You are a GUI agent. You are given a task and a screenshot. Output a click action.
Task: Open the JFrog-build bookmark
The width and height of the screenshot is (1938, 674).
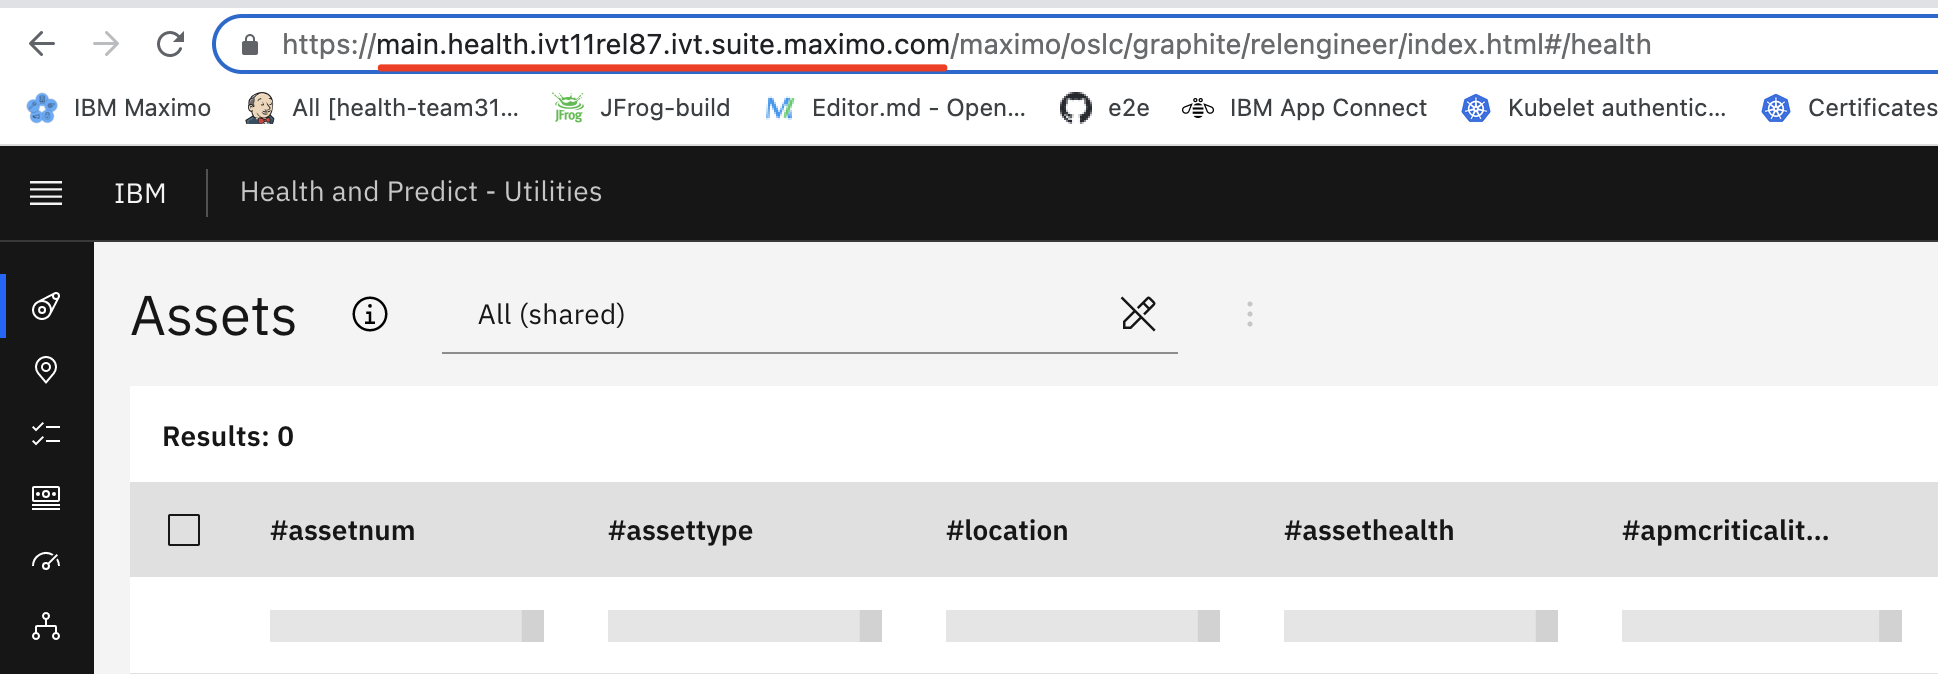click(x=642, y=108)
